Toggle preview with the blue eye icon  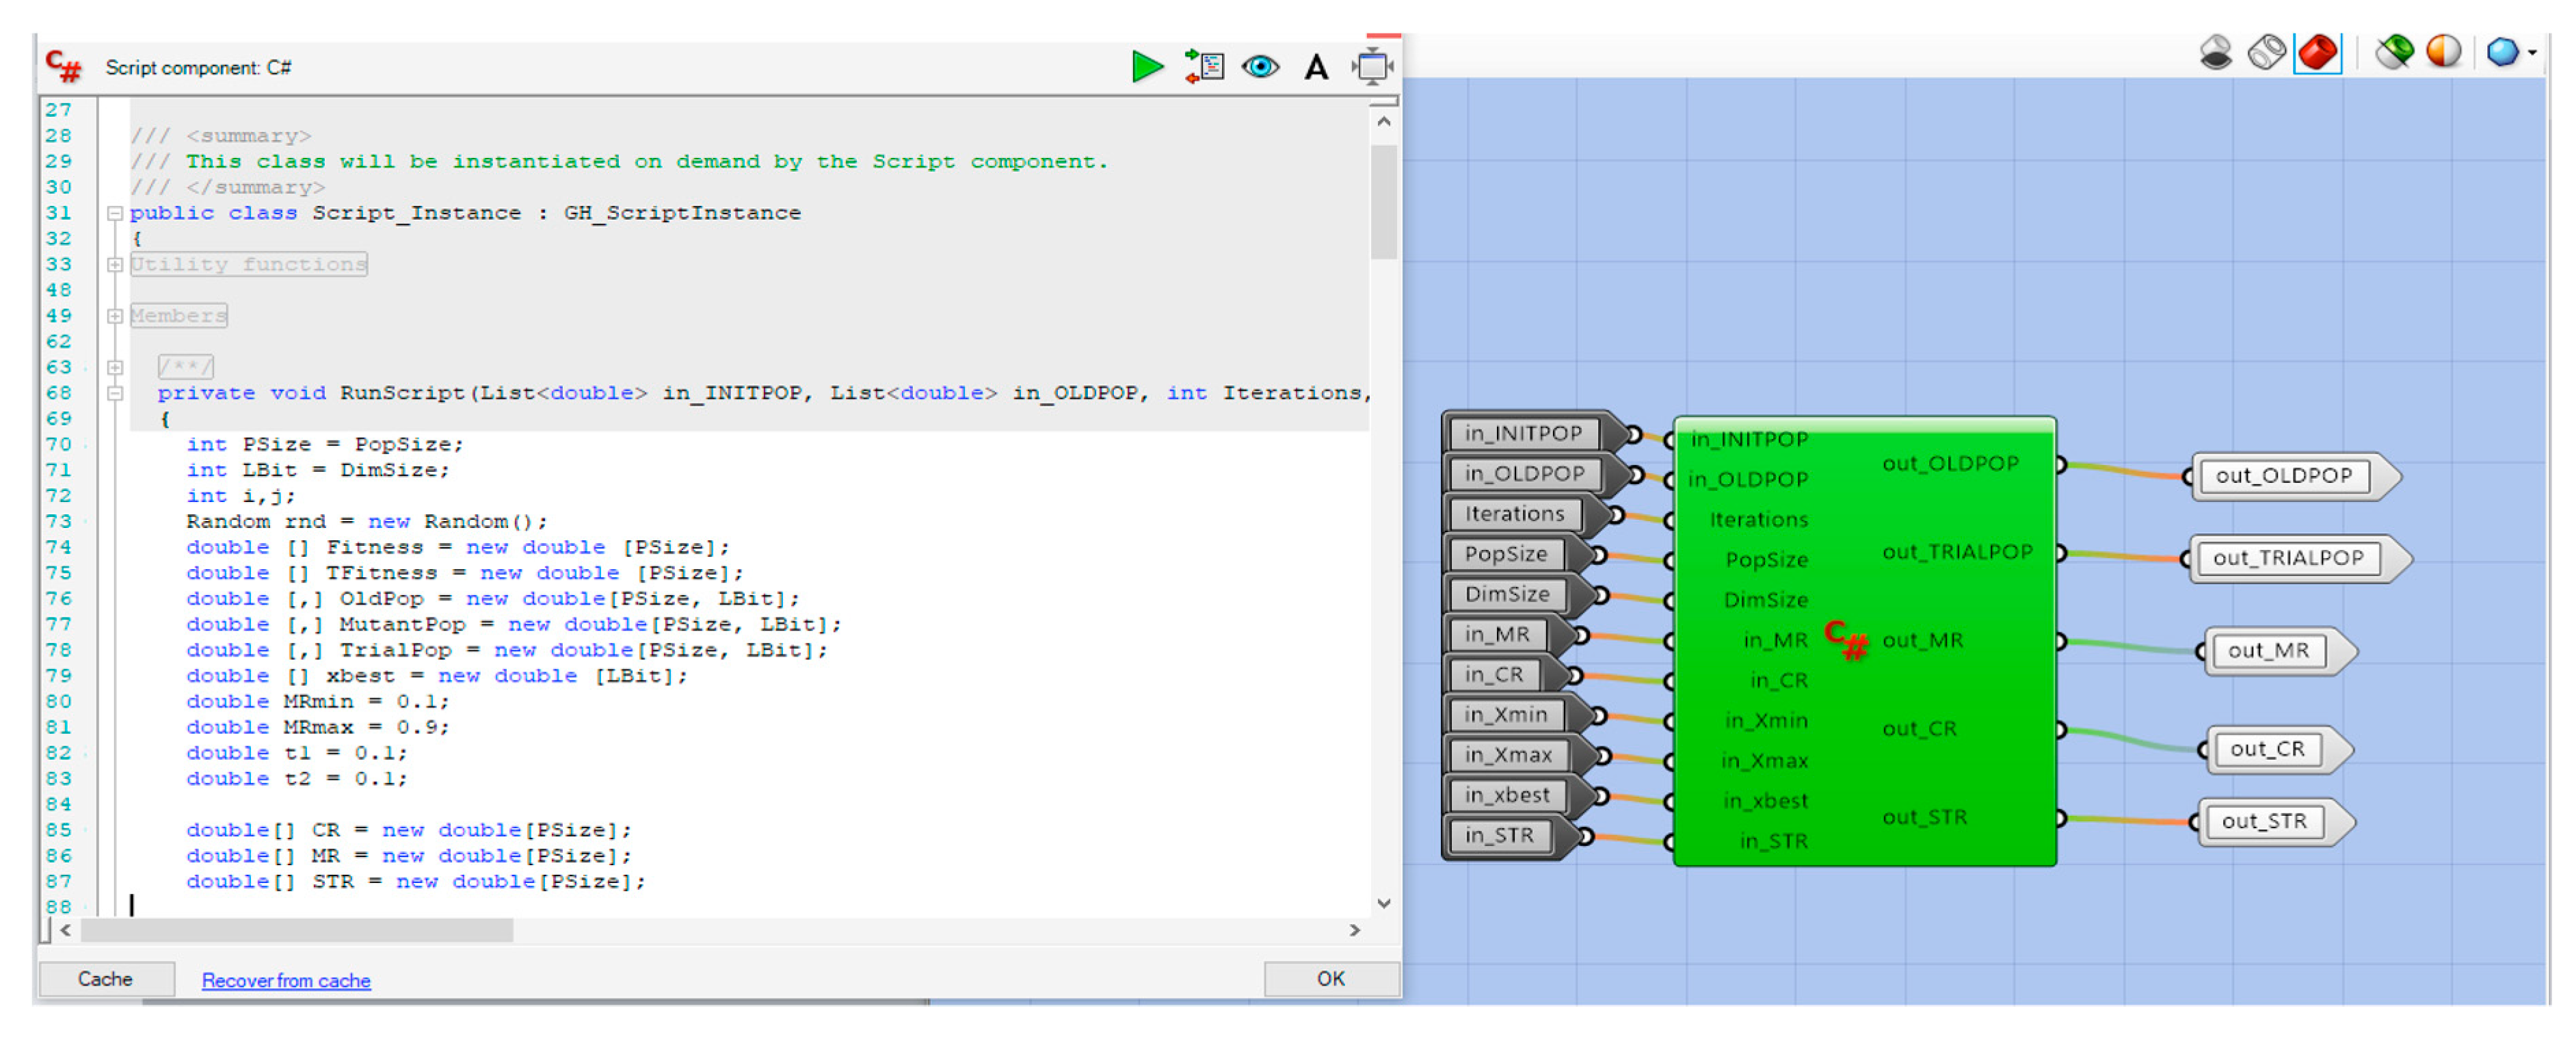[x=1260, y=67]
